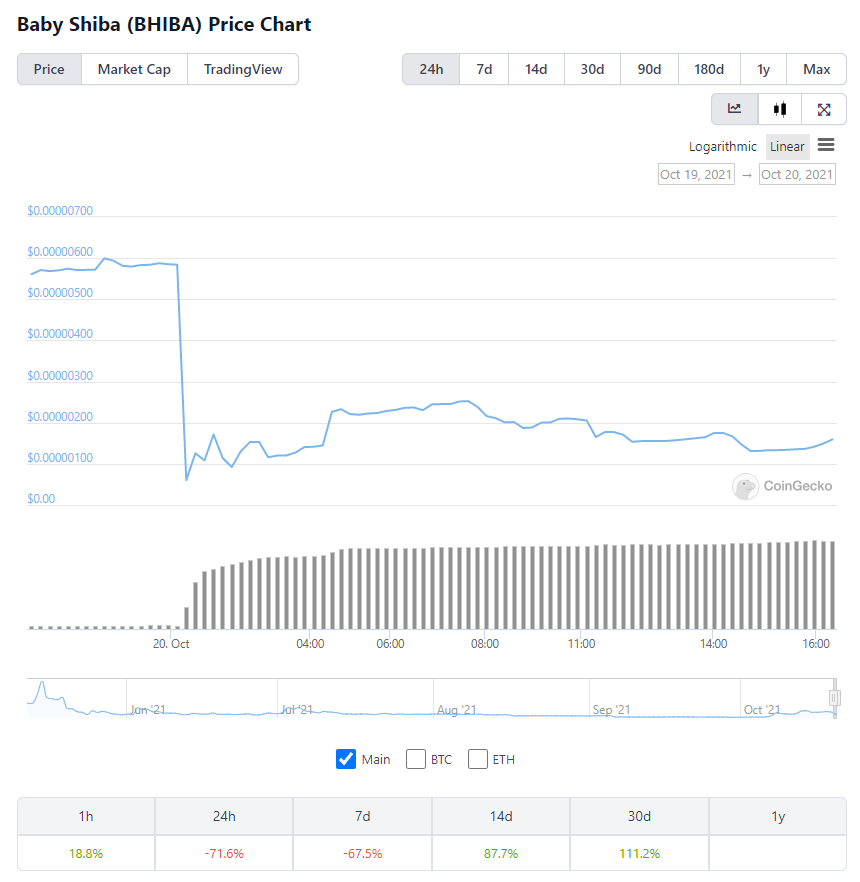Show the Max time range
Viewport: 860px width, 882px height.
click(x=817, y=69)
